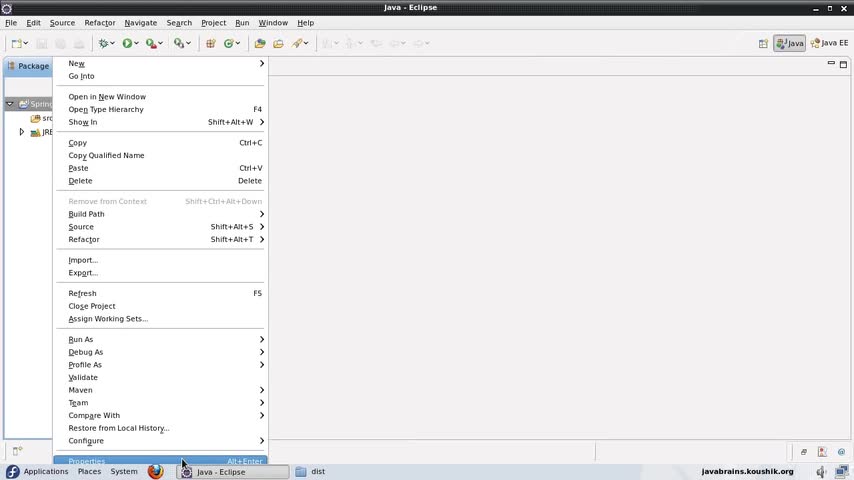Image resolution: width=854 pixels, height=480 pixels.
Task: Expand the Debug As submenu
Action: [160, 352]
